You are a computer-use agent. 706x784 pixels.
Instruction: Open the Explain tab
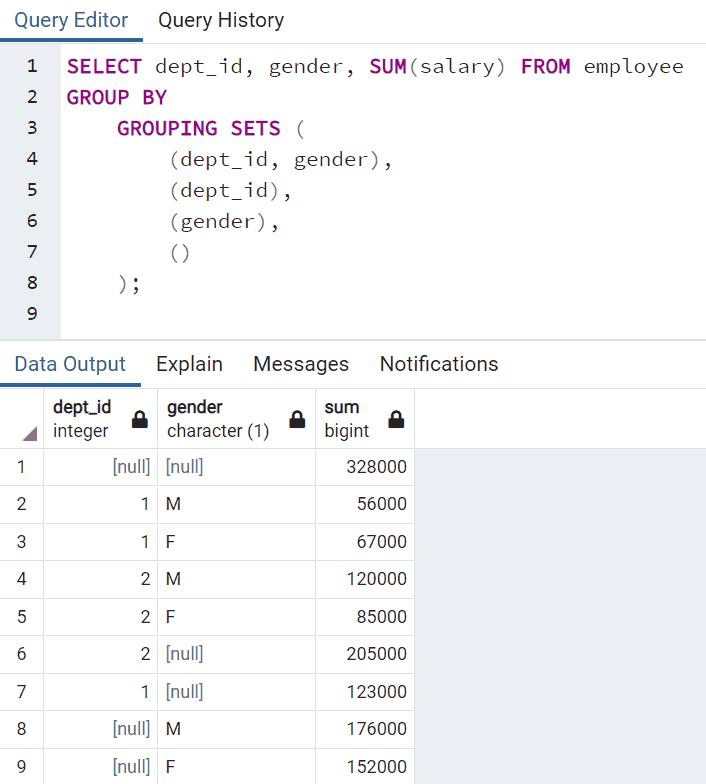point(189,364)
